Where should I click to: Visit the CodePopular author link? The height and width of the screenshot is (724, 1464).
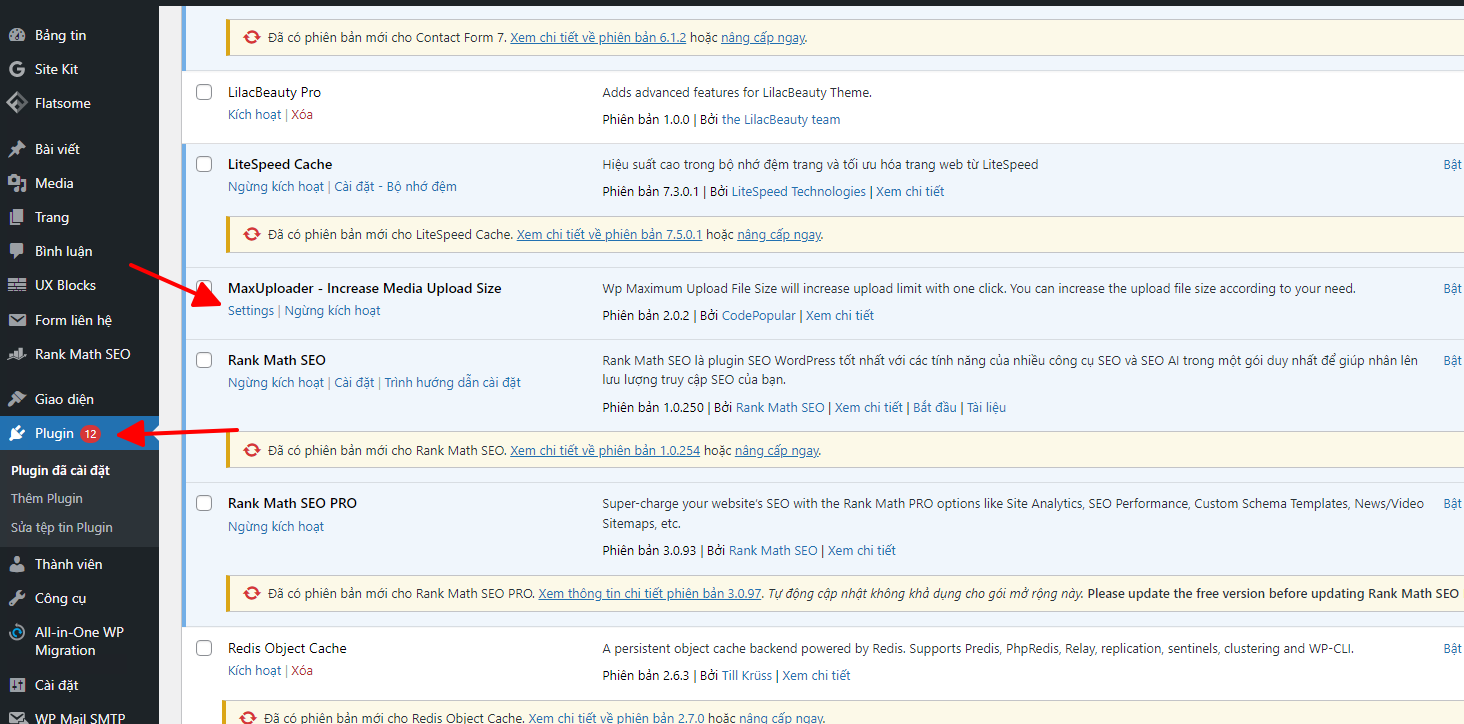(x=759, y=315)
